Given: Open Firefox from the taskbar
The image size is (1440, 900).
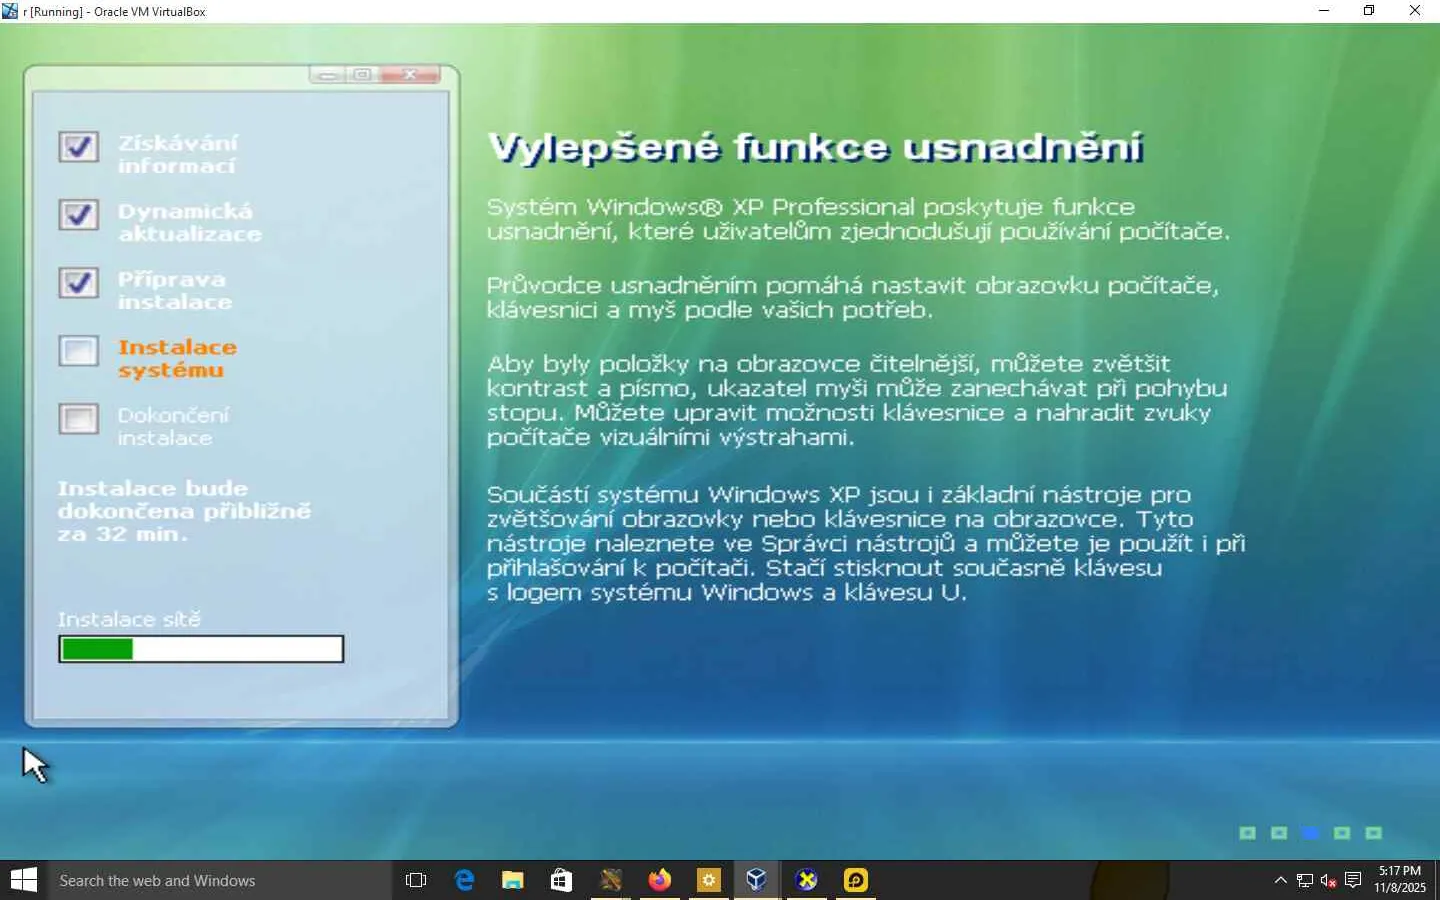Looking at the screenshot, I should (x=659, y=880).
